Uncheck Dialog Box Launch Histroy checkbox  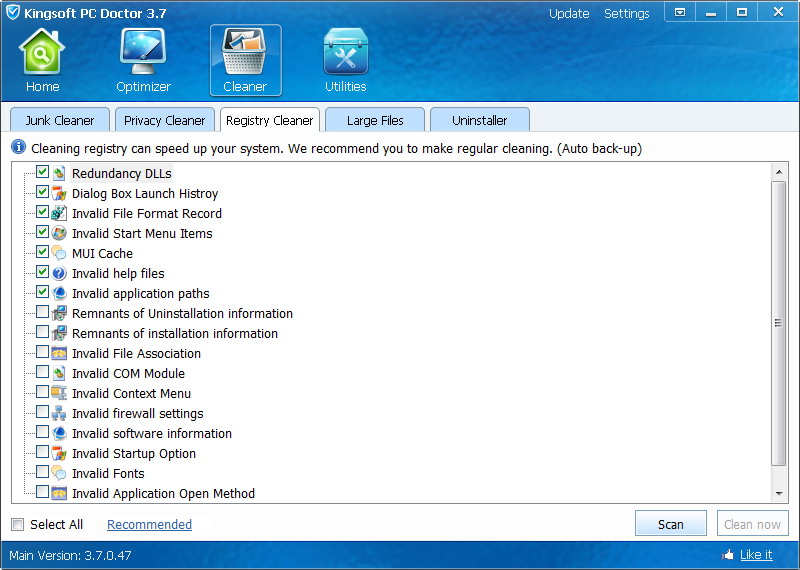[x=42, y=192]
